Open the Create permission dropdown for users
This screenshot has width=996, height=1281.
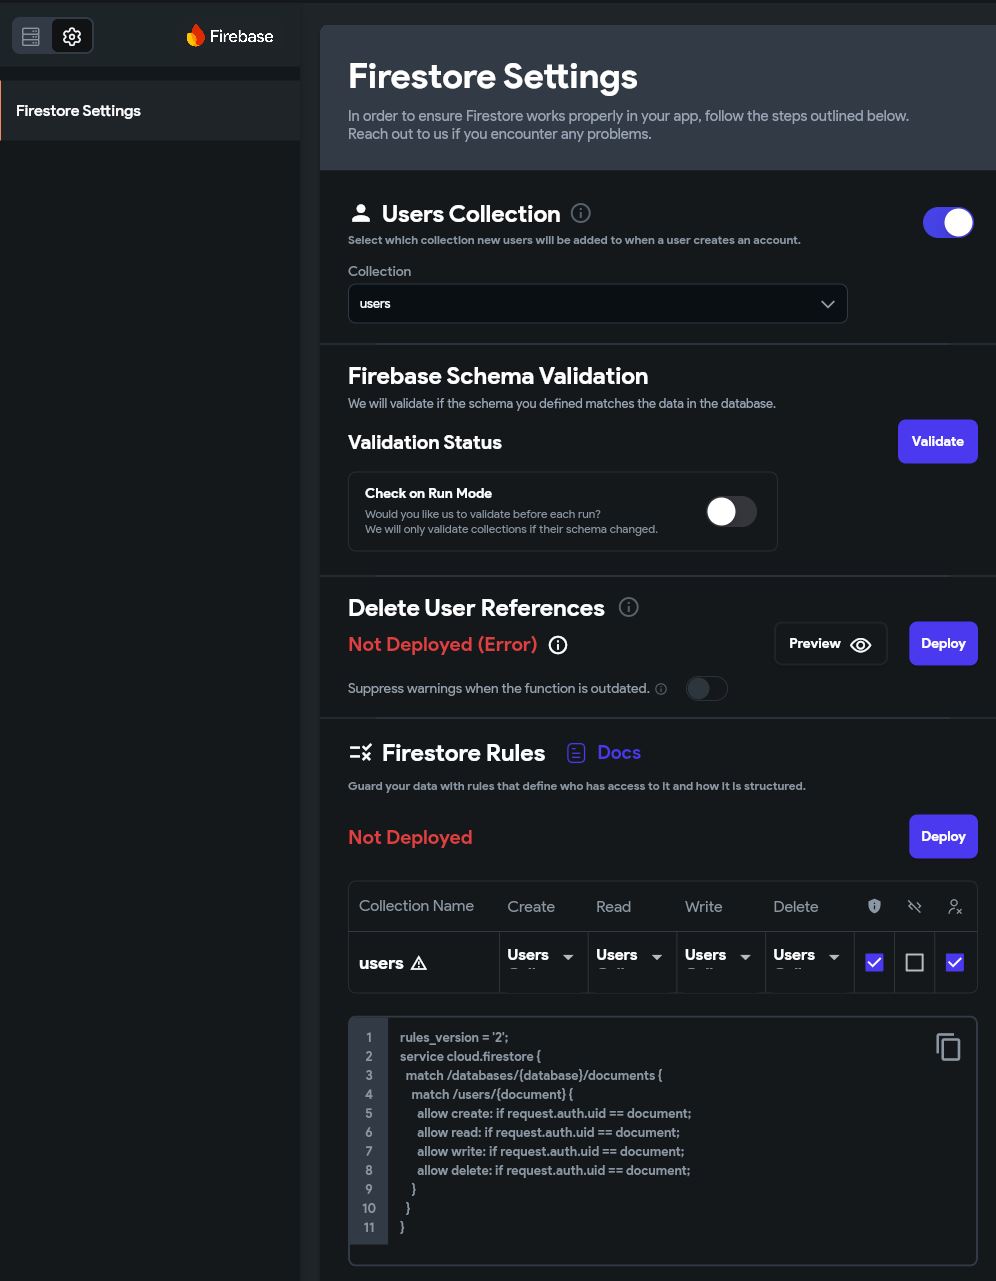(x=543, y=962)
